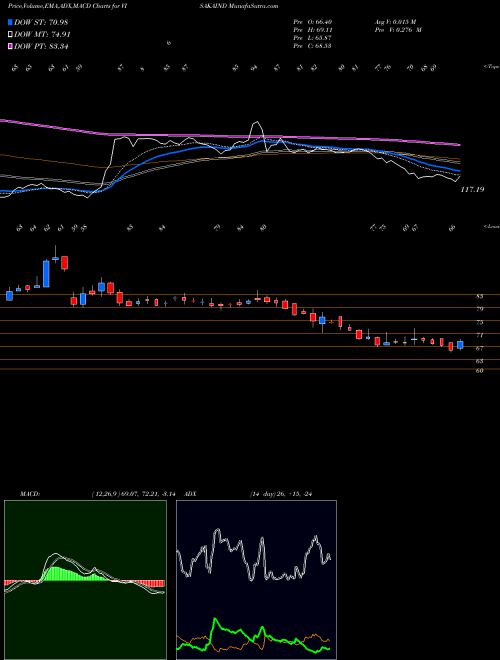The width and height of the screenshot is (500, 660).
Task: Click the 'ADX' indicator label
Action: coord(191,494)
